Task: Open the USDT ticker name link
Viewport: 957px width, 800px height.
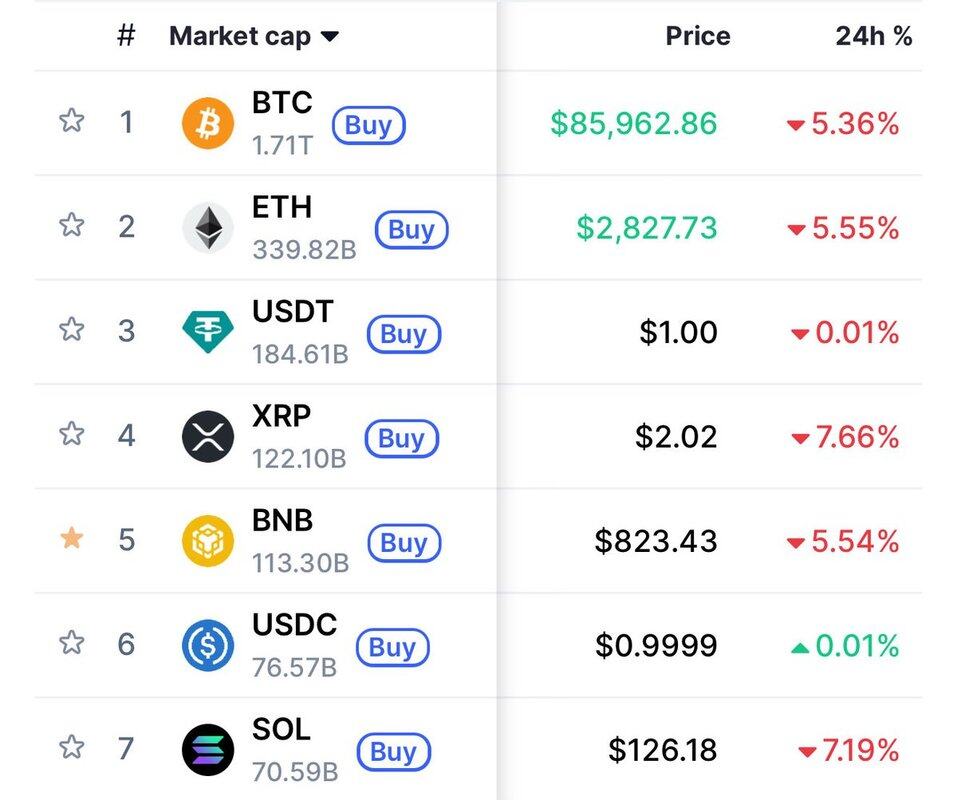Action: (292, 311)
